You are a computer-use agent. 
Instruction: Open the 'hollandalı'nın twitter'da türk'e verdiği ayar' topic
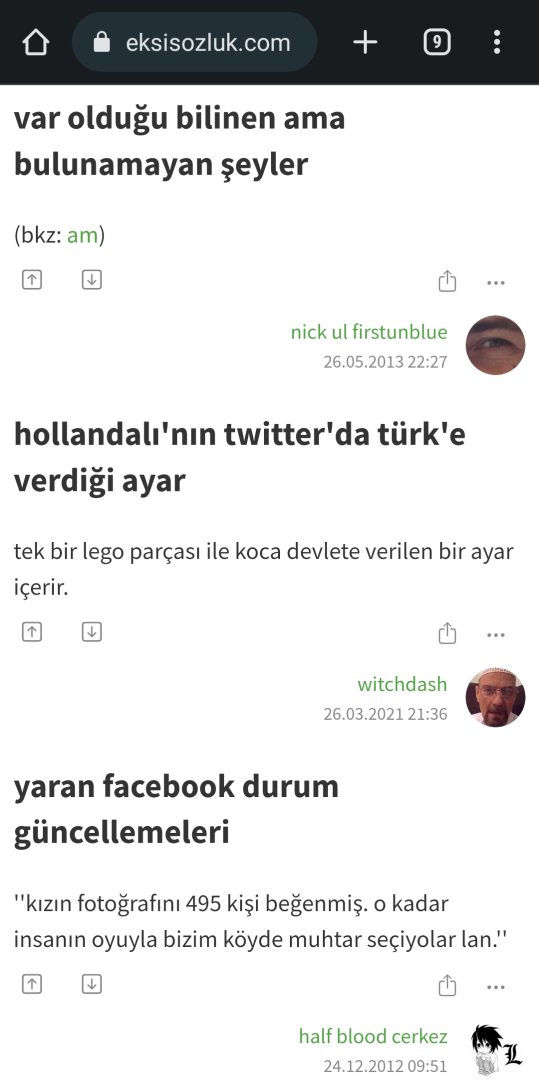[x=240, y=457]
